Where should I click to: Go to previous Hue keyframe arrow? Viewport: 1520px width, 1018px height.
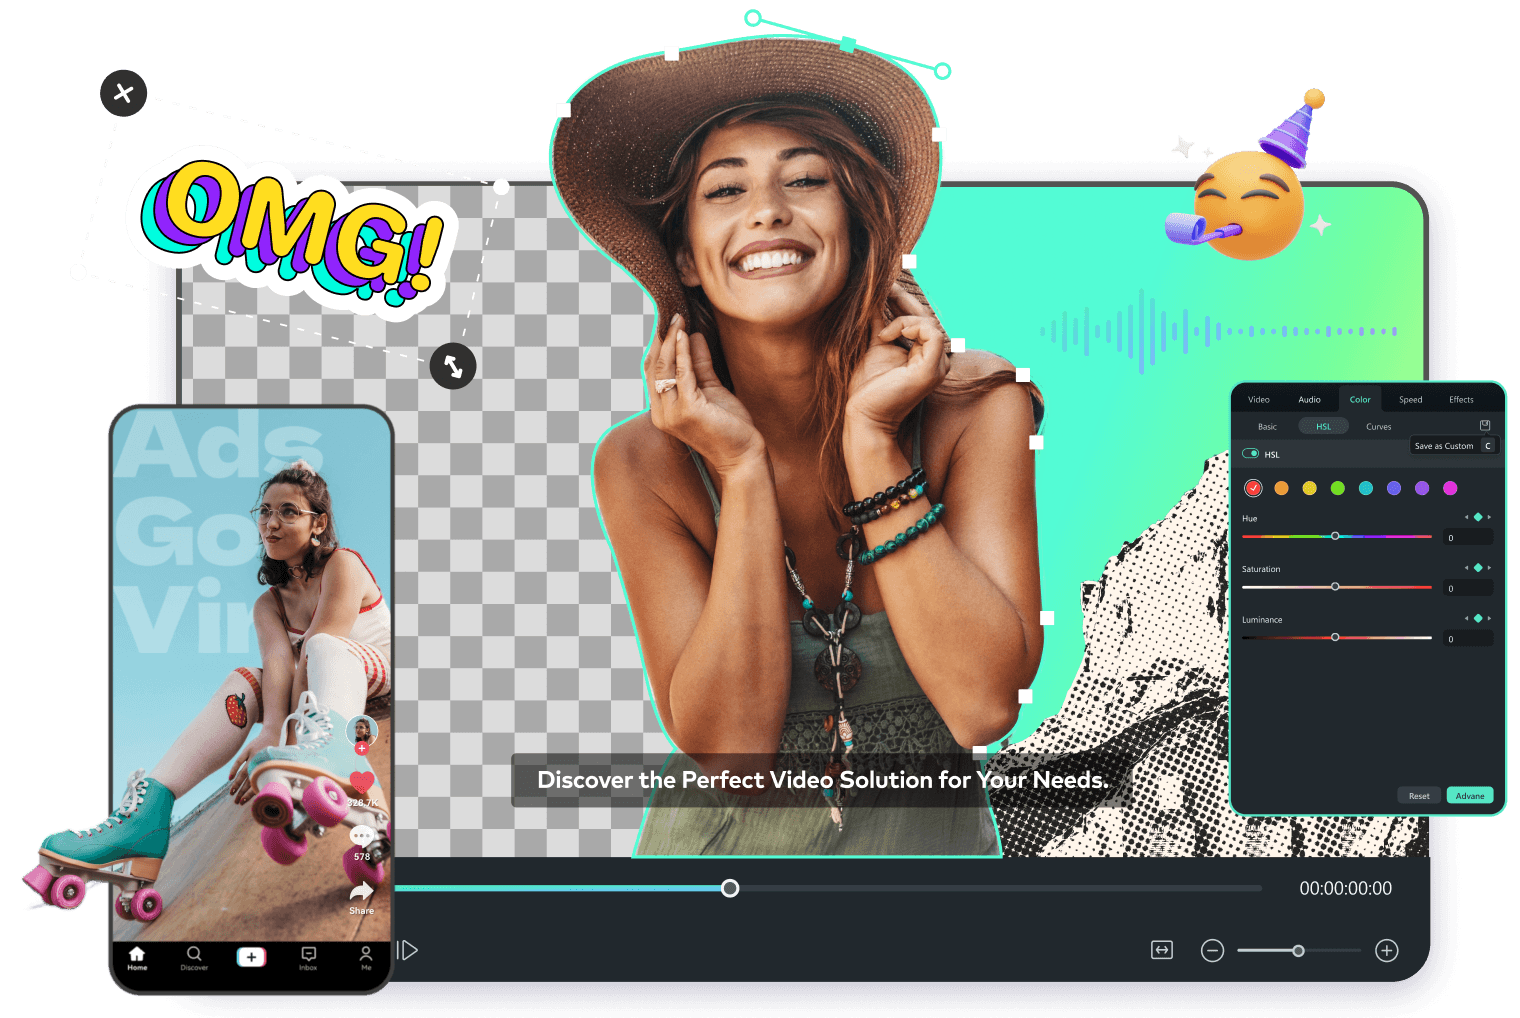point(1467,517)
